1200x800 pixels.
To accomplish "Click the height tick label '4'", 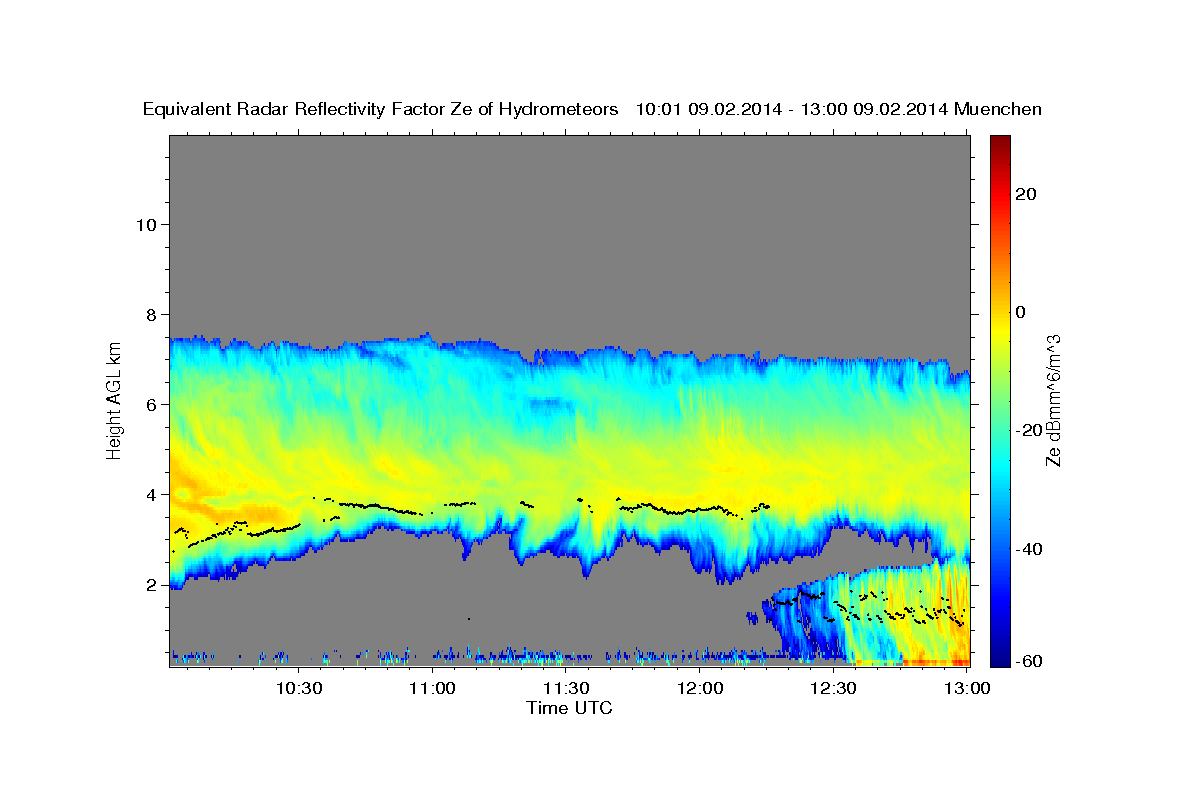I will (x=152, y=494).
